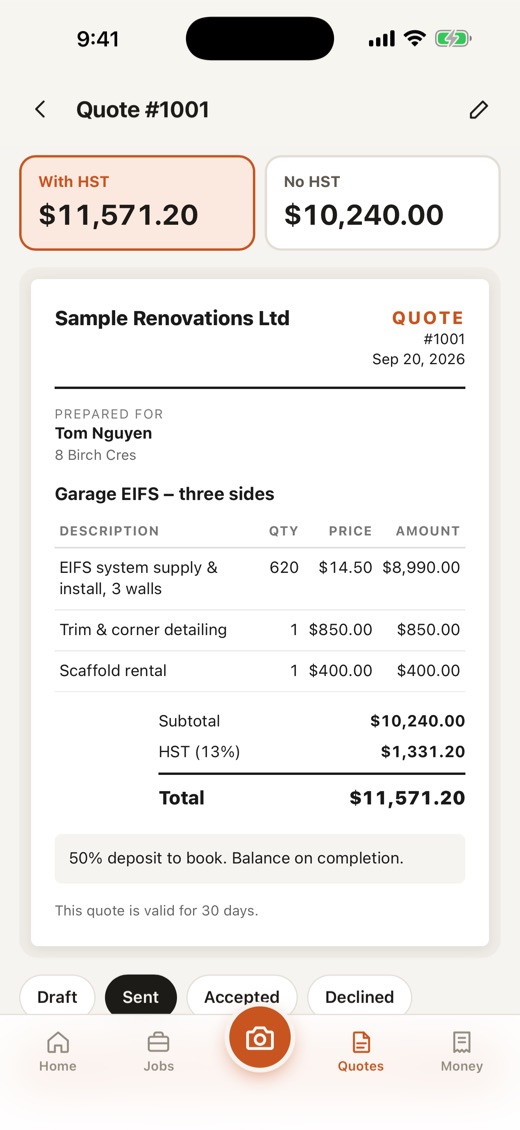This screenshot has height=1130, width=520.
Task: Select the EIFS system supply line item
Action: pyautogui.click(x=260, y=579)
